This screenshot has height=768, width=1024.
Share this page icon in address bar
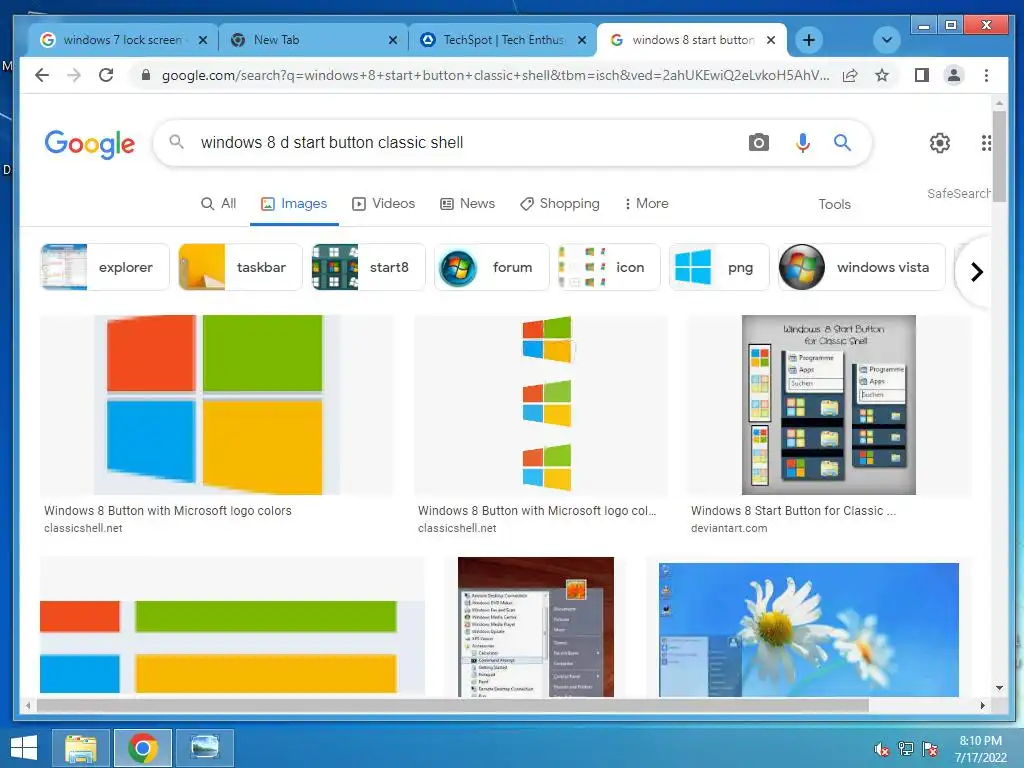850,75
